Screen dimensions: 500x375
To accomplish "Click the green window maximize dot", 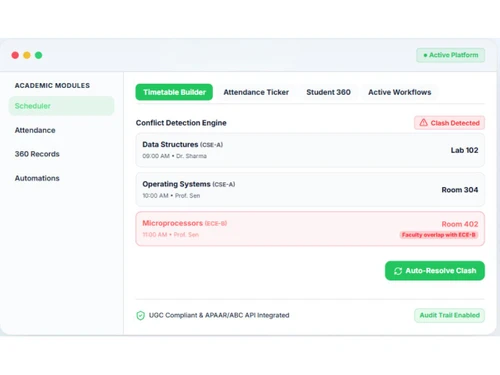I will (x=39, y=55).
